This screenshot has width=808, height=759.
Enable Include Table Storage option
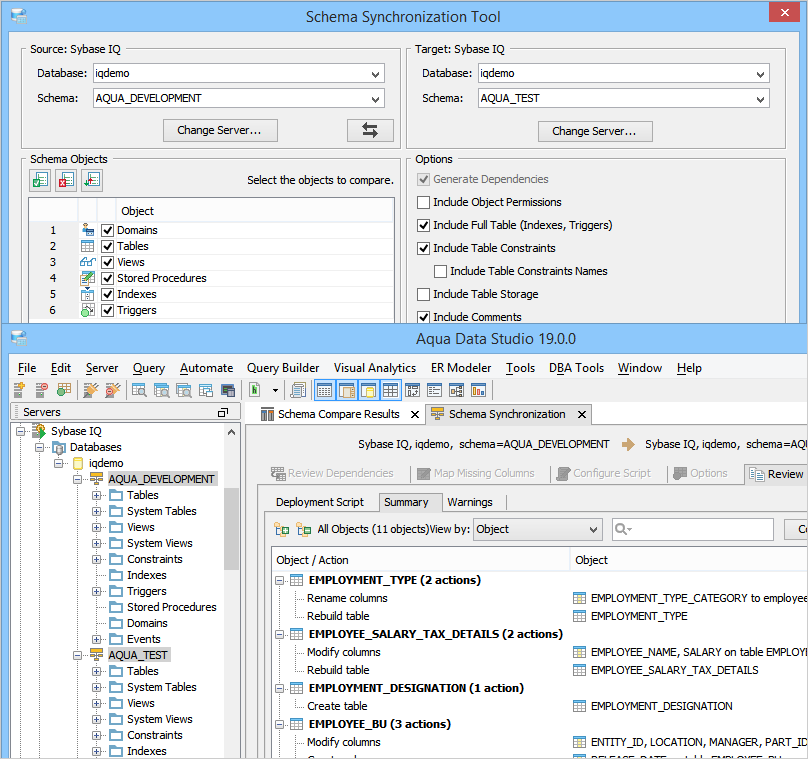click(424, 294)
